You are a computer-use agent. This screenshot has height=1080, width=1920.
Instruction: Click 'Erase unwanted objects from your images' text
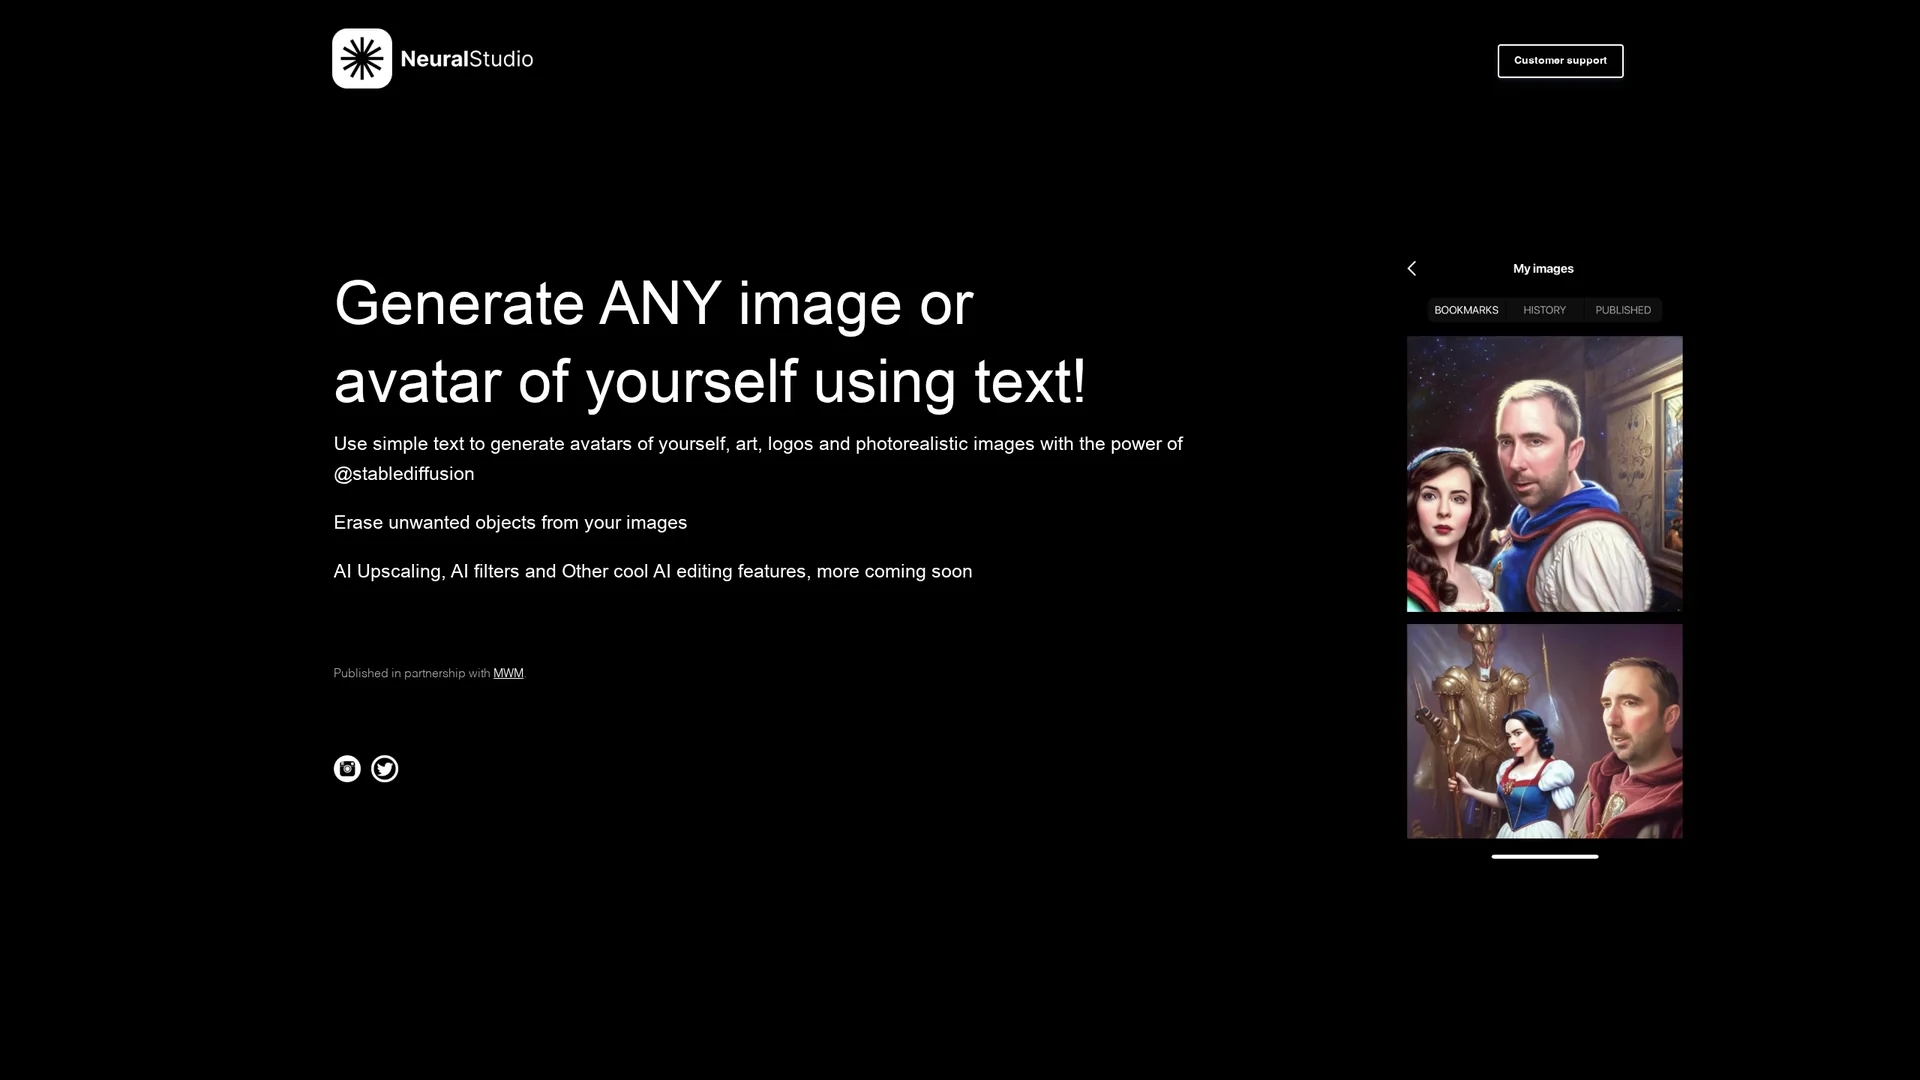point(510,523)
